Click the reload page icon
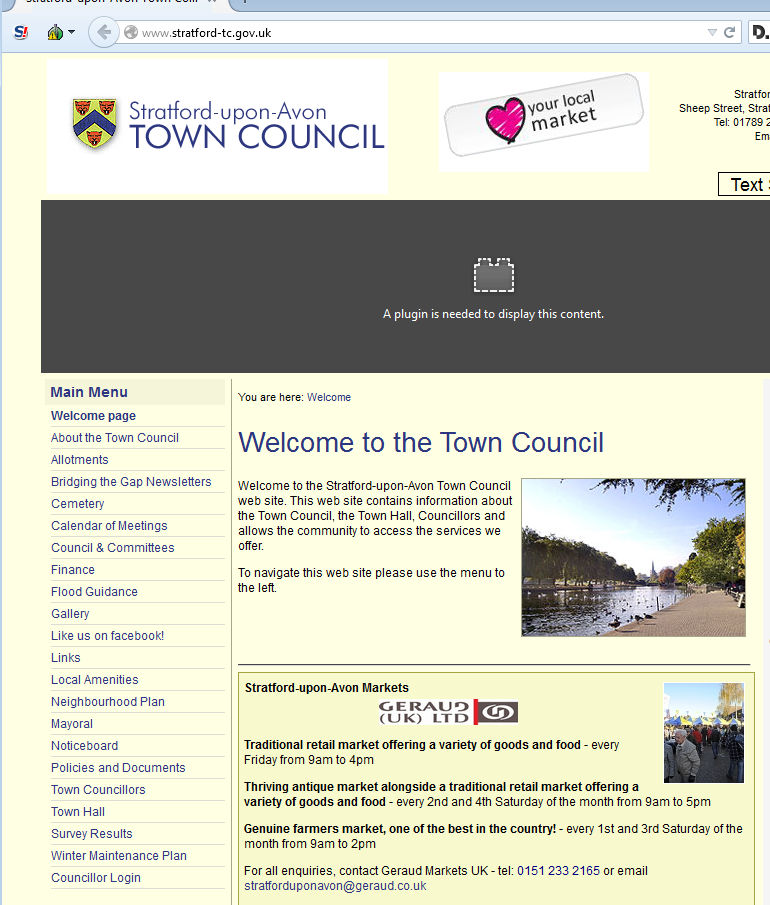 (x=730, y=32)
